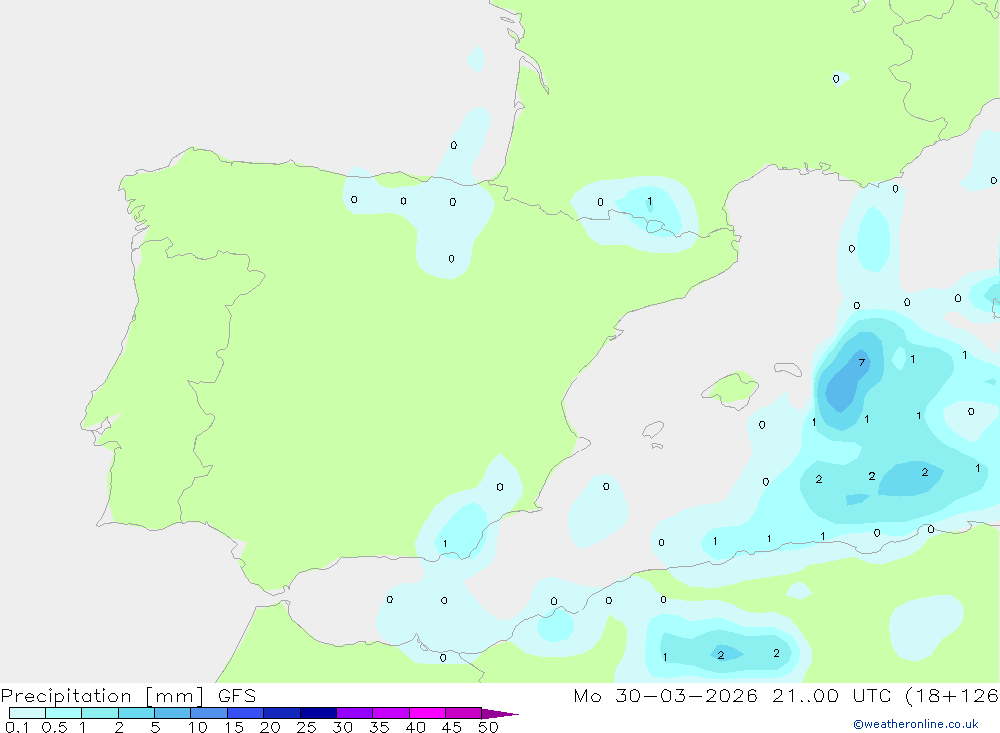Click the '(18+126' forecast run text
1000x733 pixels.
[952, 696]
